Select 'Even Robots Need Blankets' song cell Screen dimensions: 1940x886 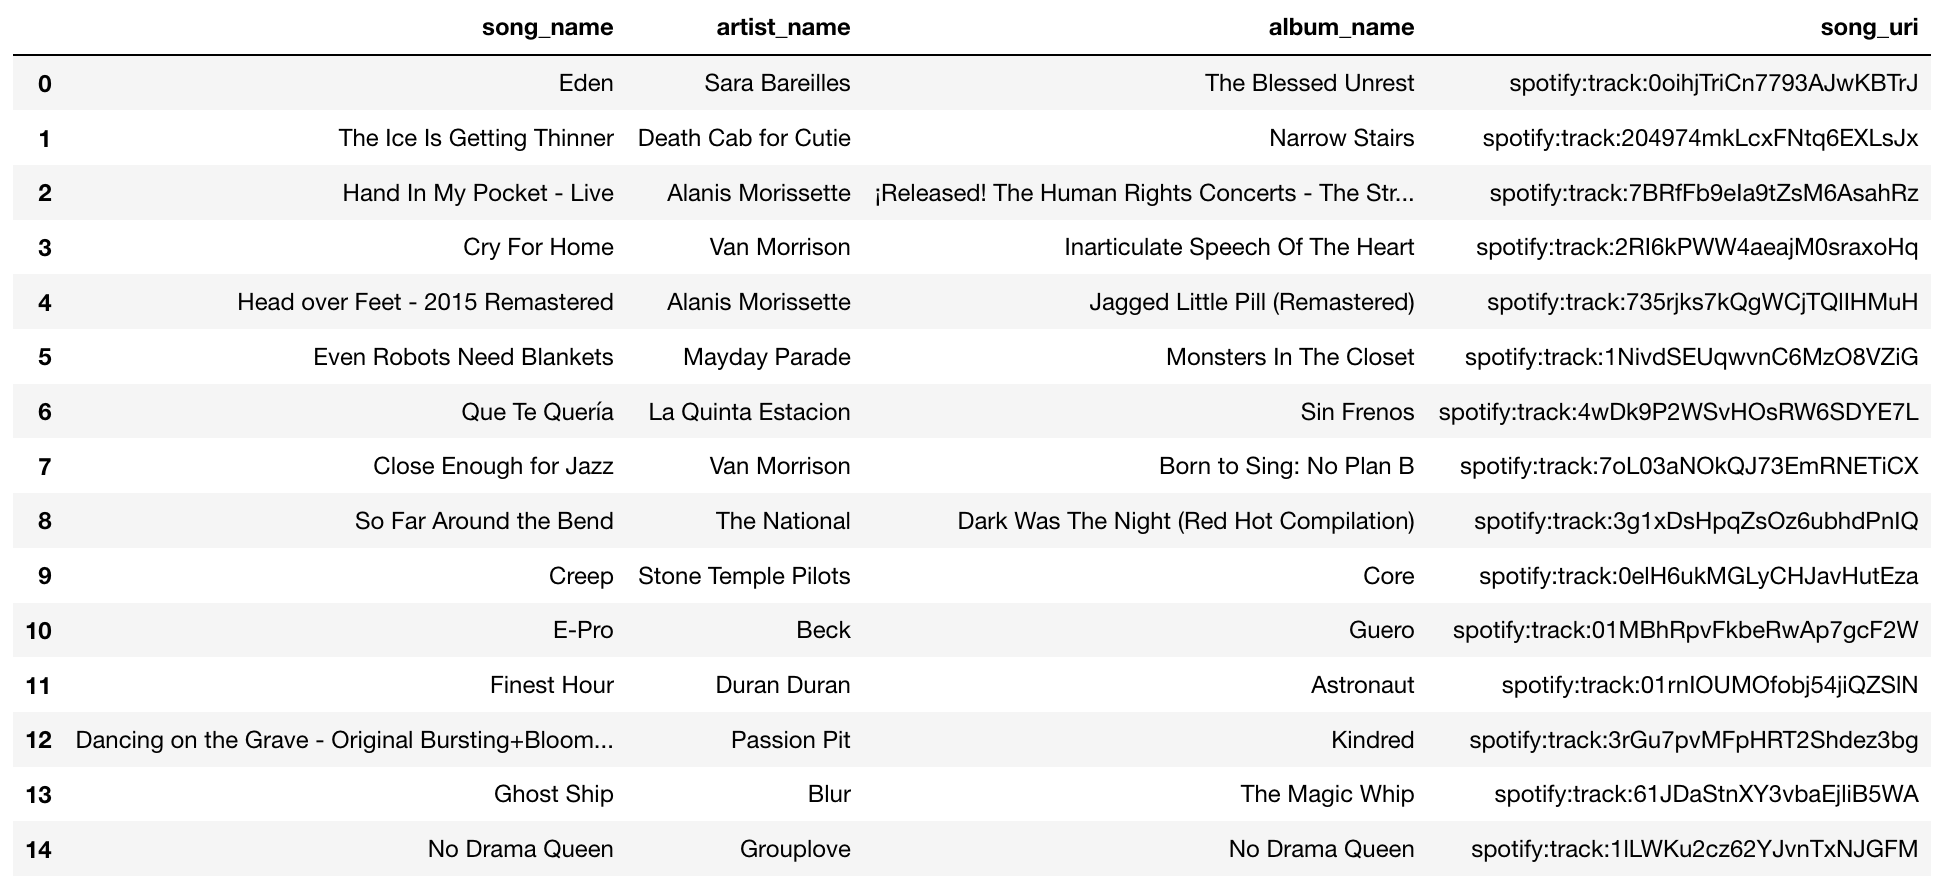[463, 357]
